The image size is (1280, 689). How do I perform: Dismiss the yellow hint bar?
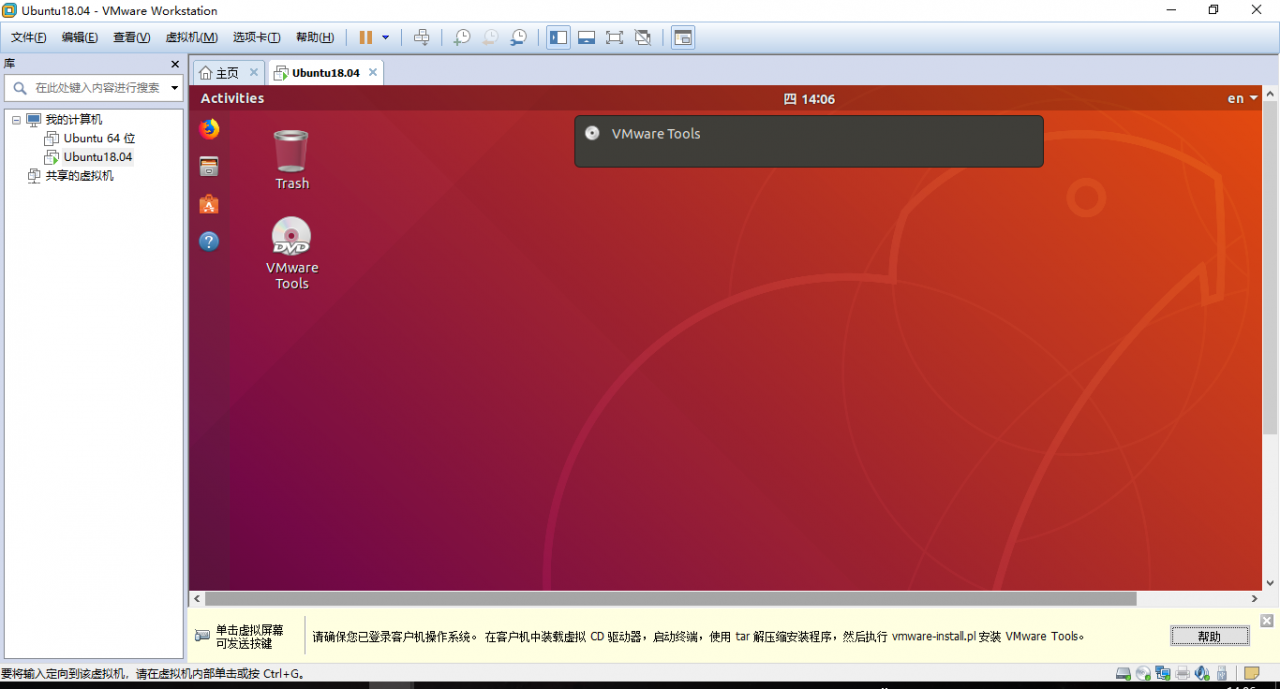1267,621
